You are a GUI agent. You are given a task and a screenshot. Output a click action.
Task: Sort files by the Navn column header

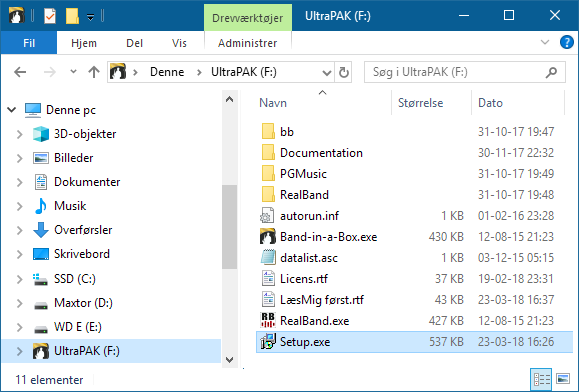[x=273, y=103]
